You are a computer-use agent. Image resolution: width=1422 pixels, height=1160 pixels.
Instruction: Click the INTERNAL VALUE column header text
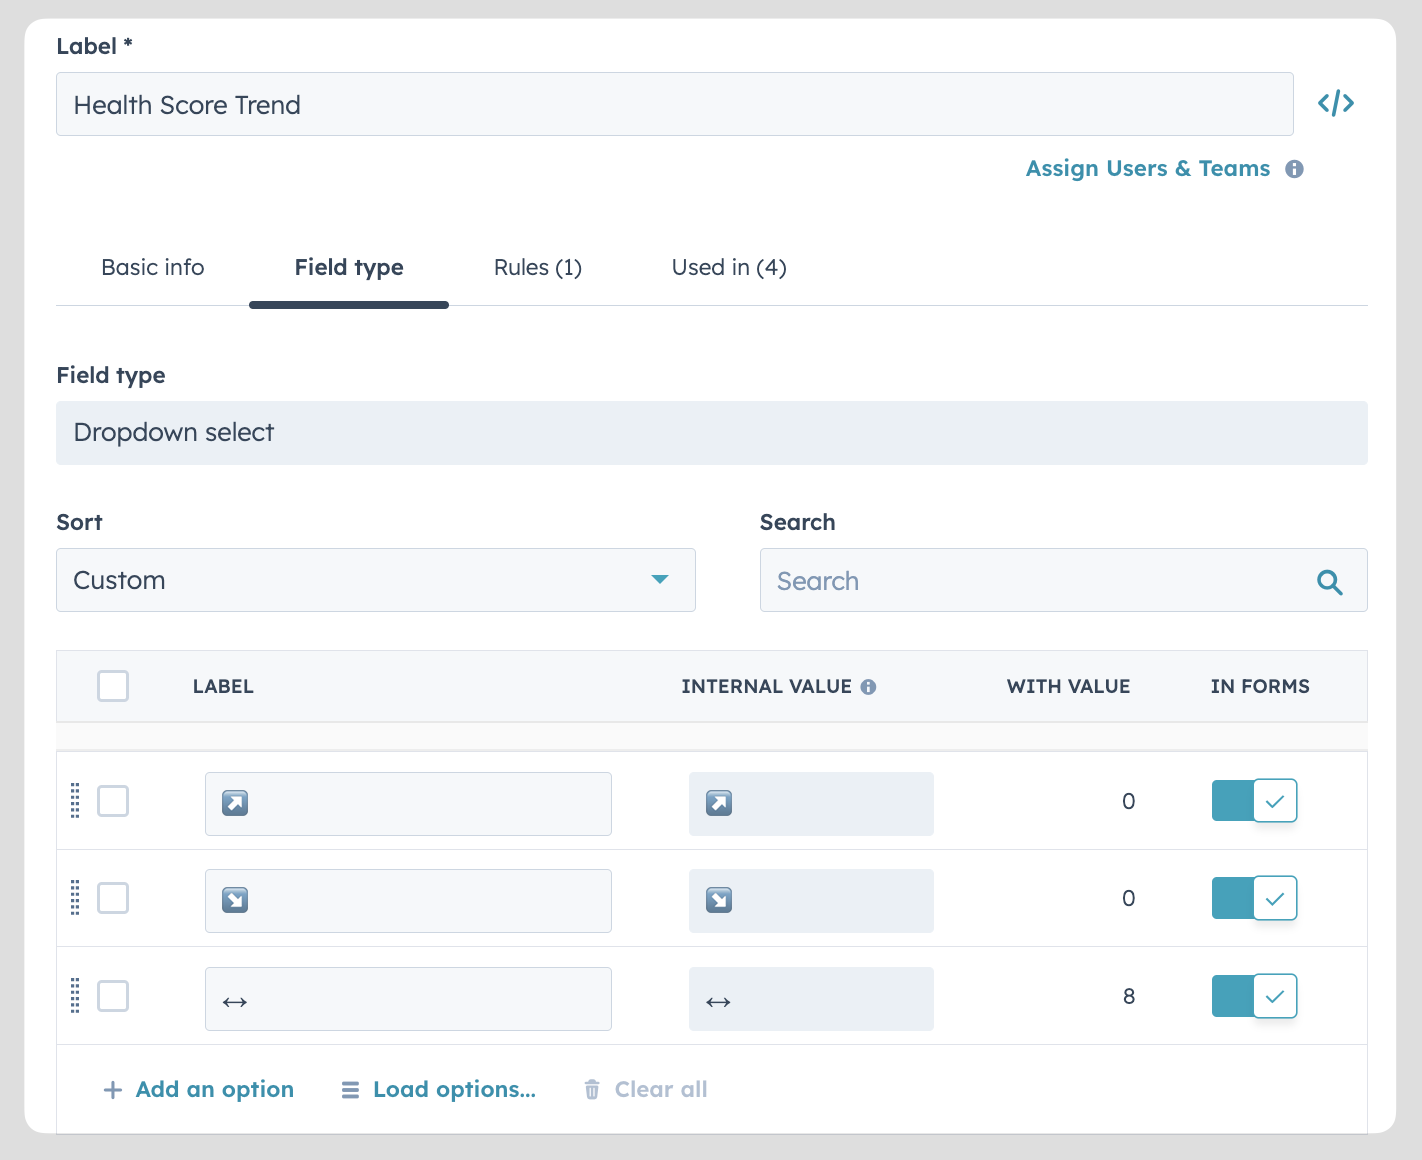pyautogui.click(x=767, y=687)
